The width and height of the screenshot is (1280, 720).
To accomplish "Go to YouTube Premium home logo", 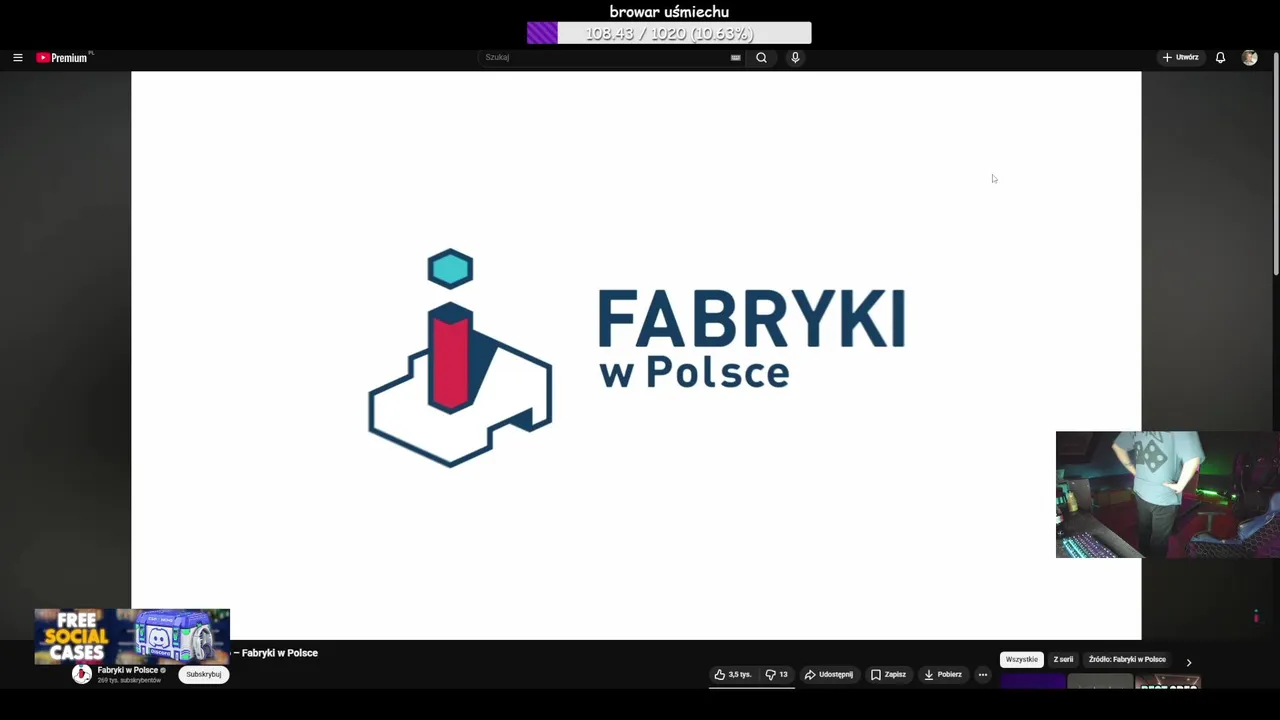I will 63,58.
